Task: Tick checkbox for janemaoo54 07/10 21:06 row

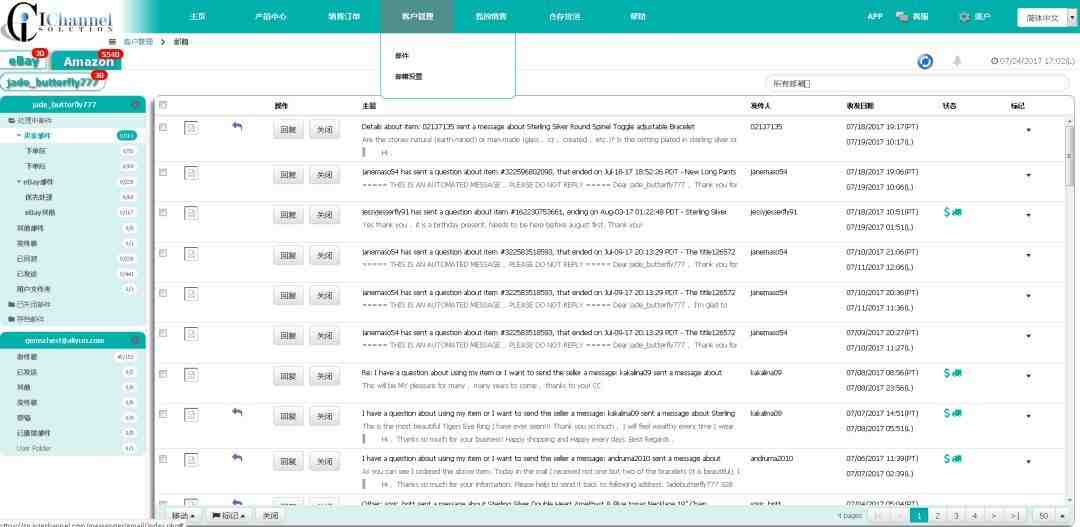Action: [163, 253]
